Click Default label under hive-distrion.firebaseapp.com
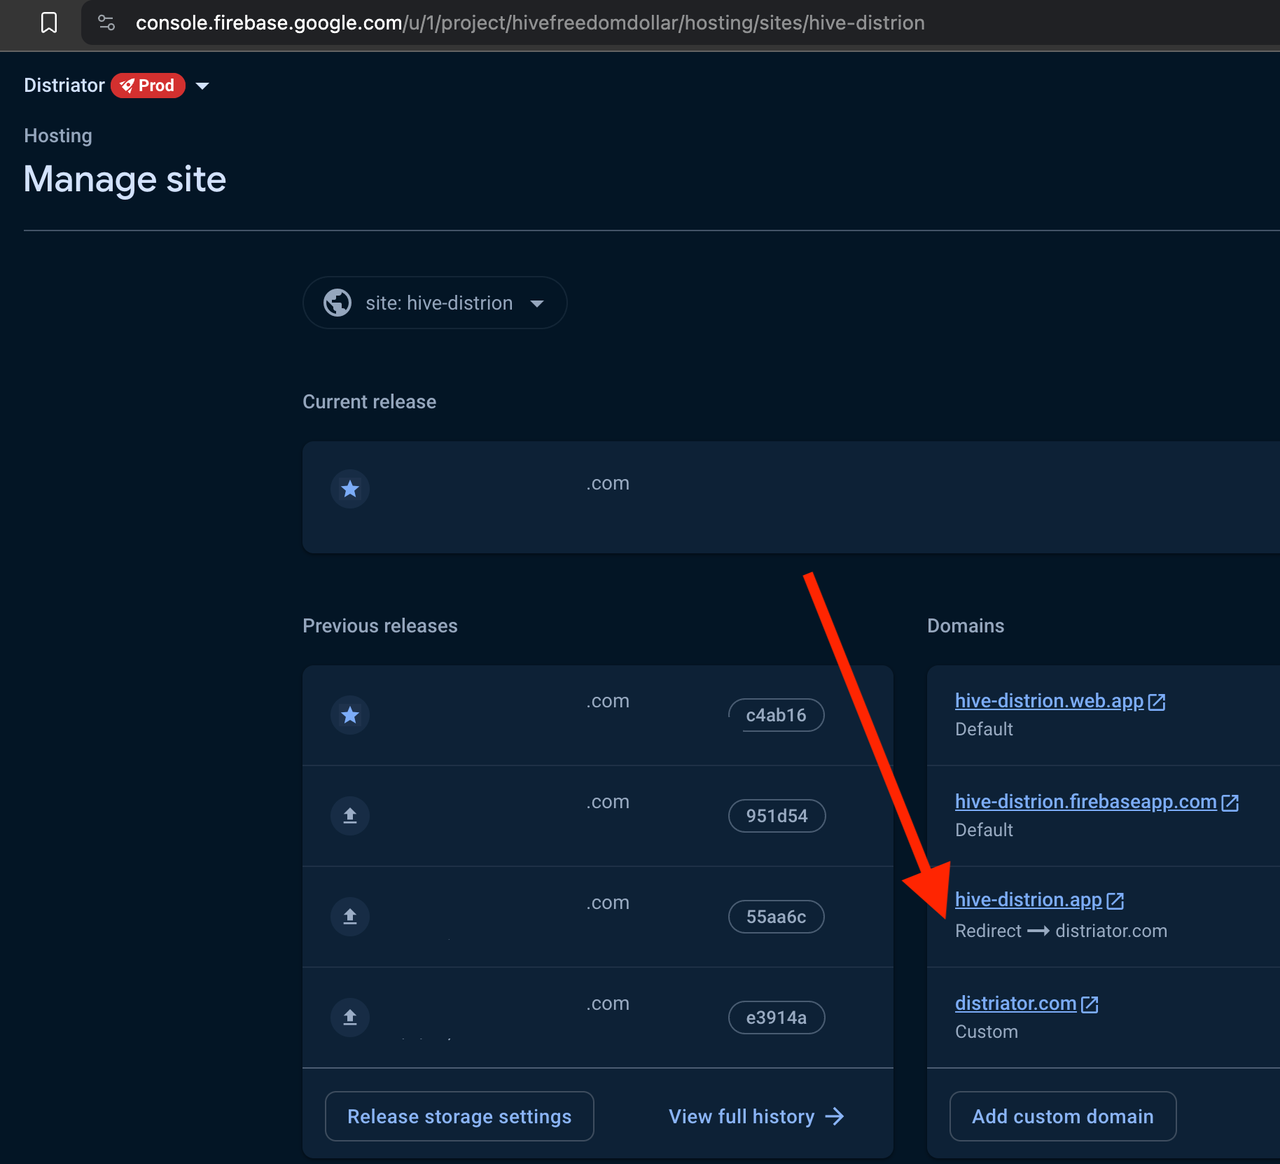The image size is (1280, 1164). (984, 830)
